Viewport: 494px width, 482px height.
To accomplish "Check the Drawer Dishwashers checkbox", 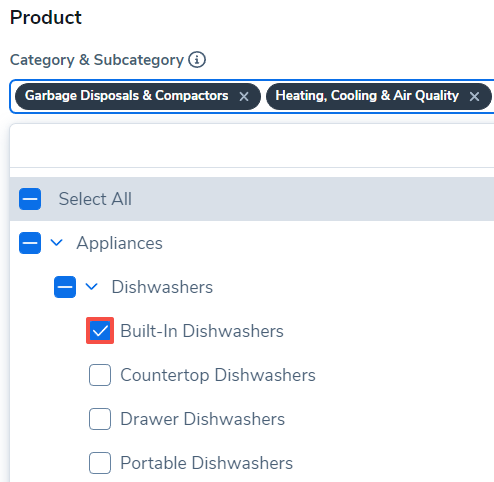I will [x=100, y=419].
